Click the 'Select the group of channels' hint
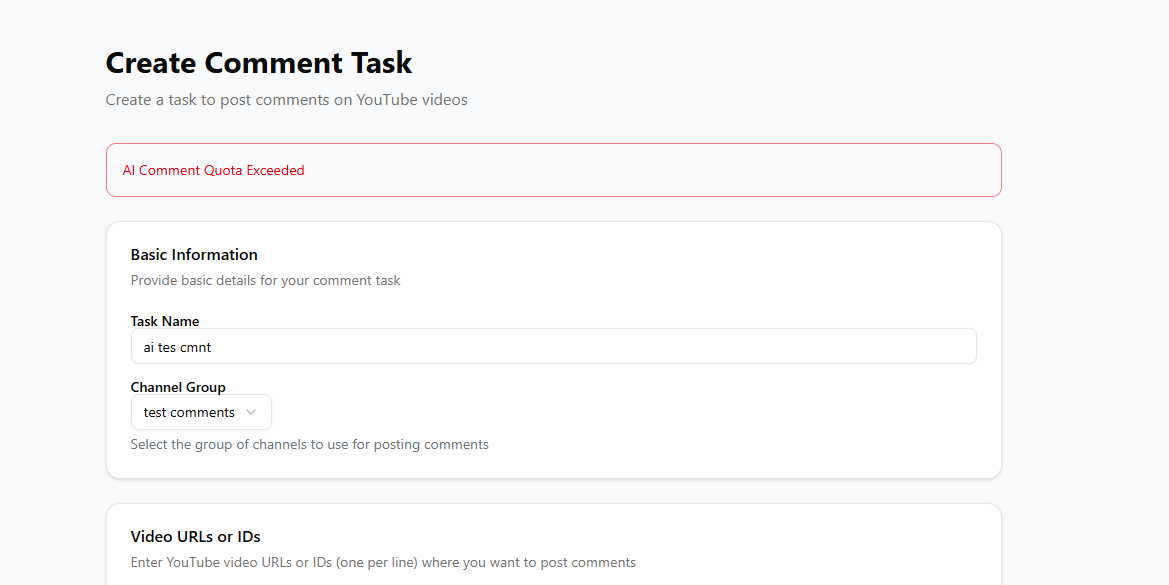This screenshot has width=1169, height=585. pos(309,444)
